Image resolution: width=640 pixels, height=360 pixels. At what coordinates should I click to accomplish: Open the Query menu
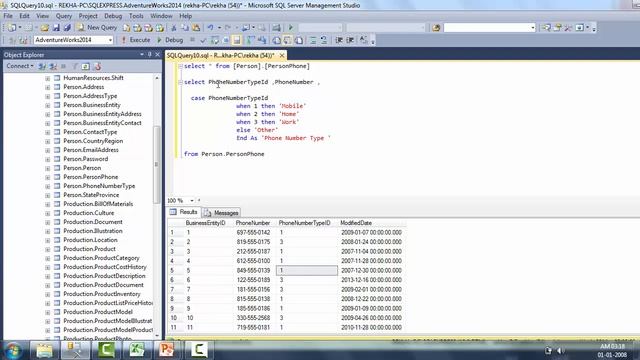[x=64, y=16]
